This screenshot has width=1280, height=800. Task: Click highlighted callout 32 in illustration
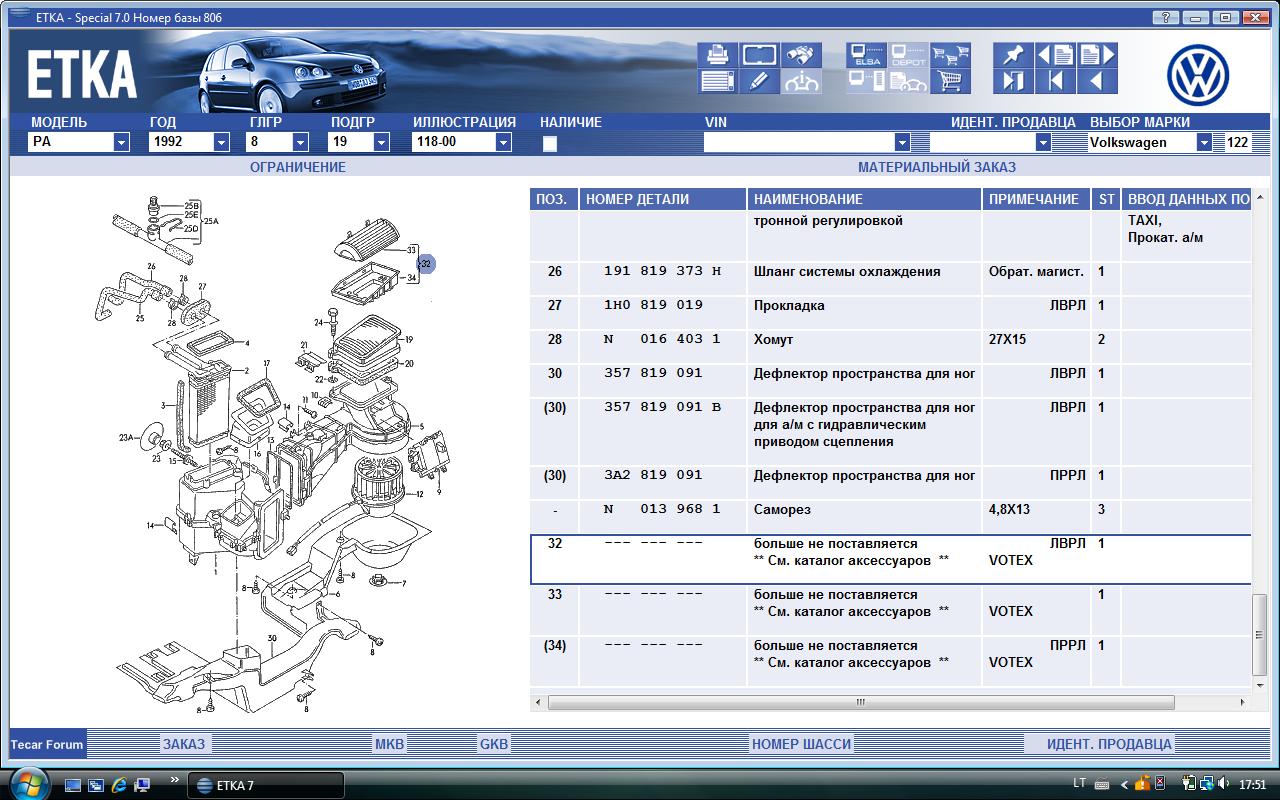coord(426,263)
